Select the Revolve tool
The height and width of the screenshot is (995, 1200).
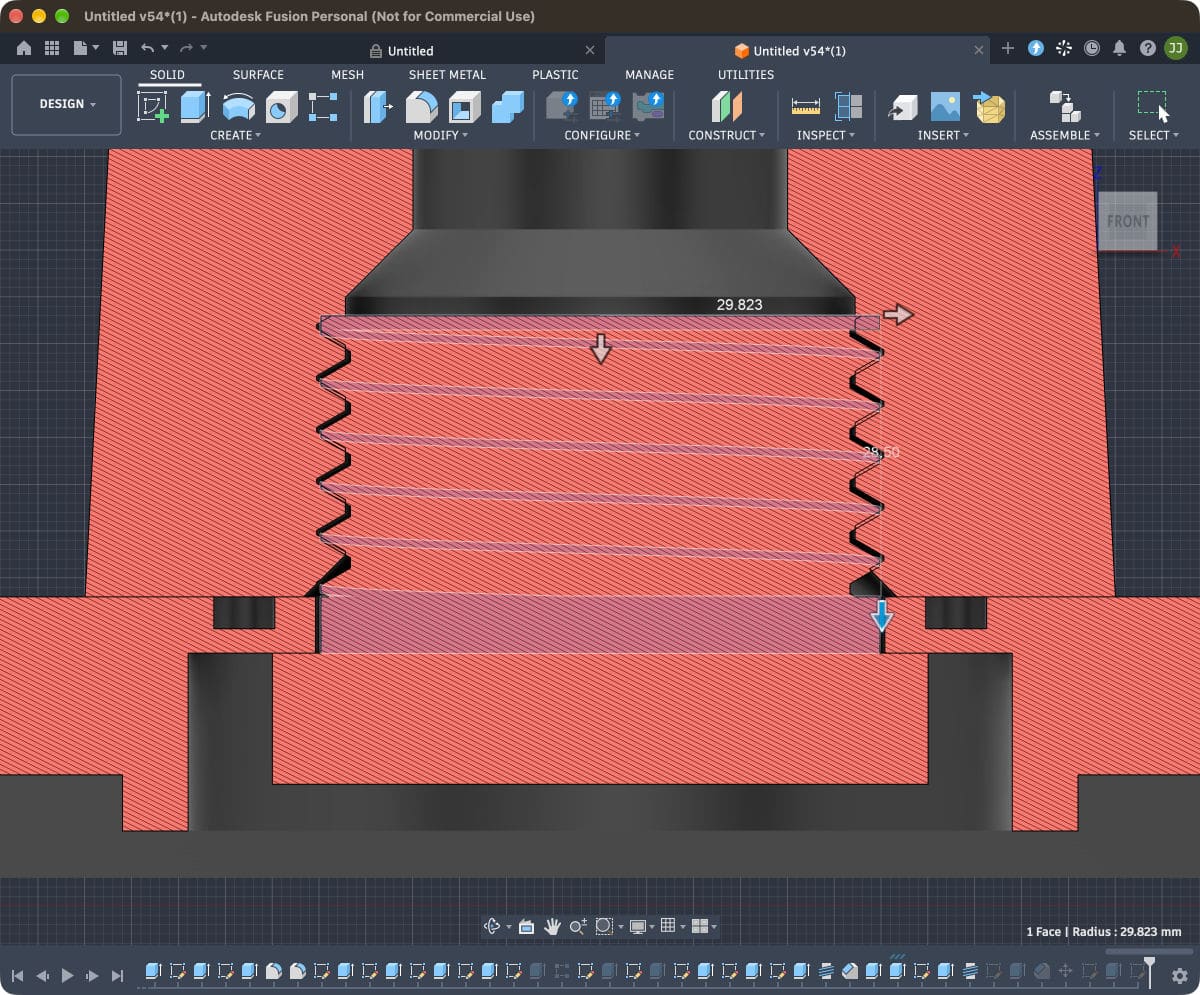click(x=238, y=106)
